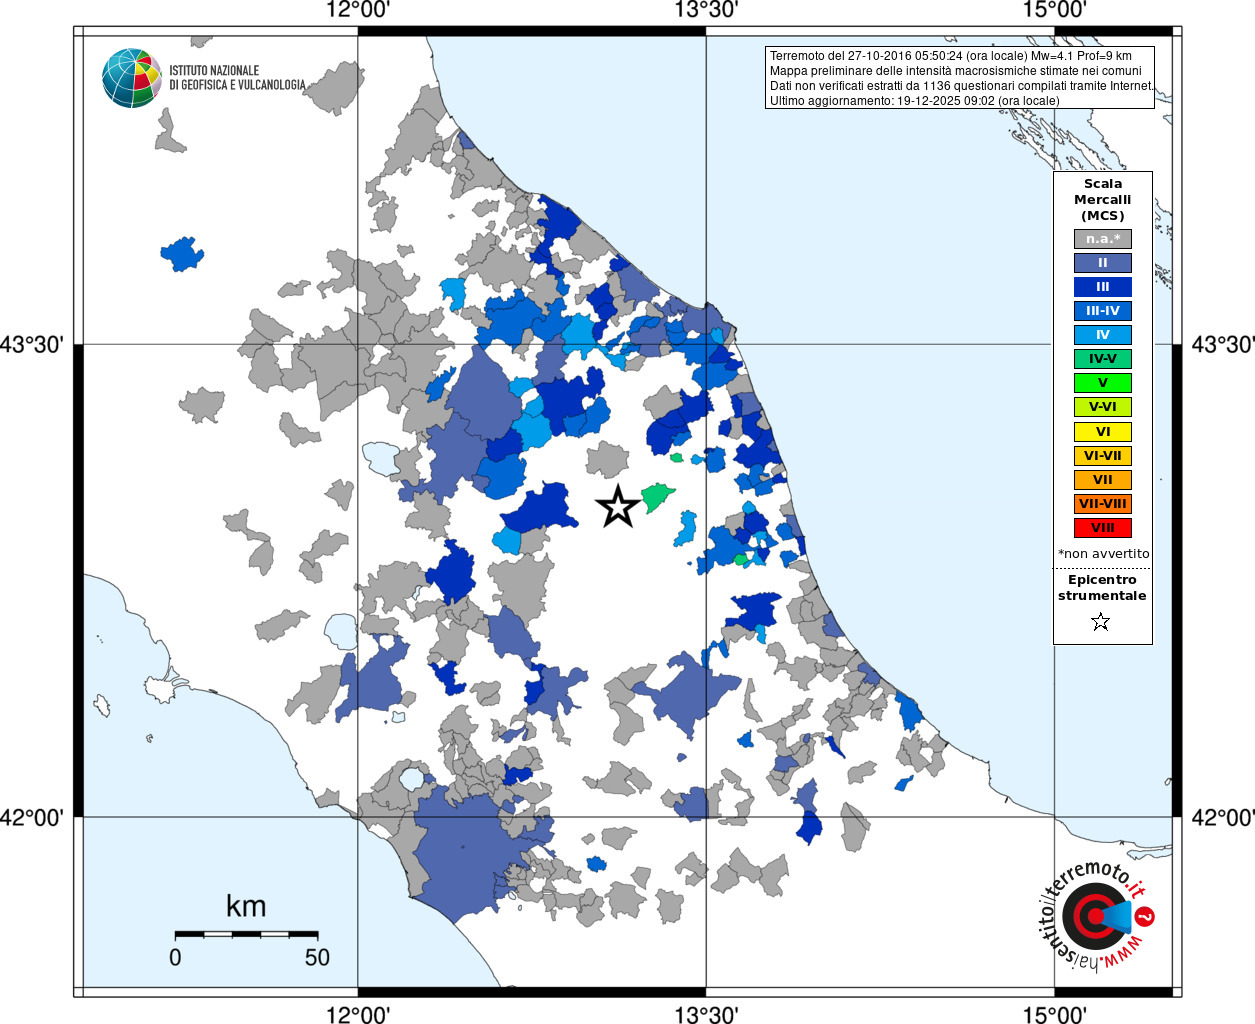Viewport: 1255px width, 1024px height.
Task: Select the green V legend swatch
Action: click(x=1102, y=383)
